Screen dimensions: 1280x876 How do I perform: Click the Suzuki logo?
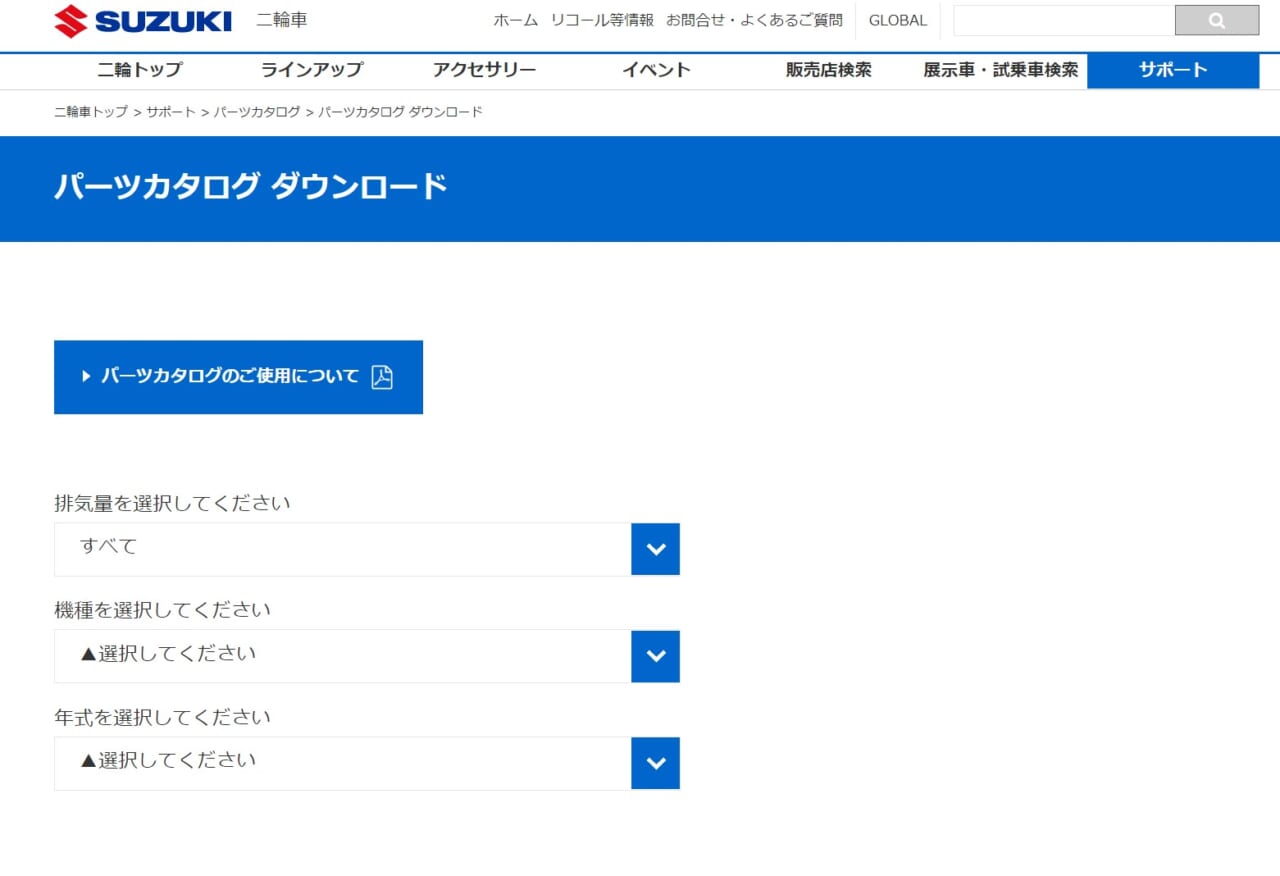(143, 21)
